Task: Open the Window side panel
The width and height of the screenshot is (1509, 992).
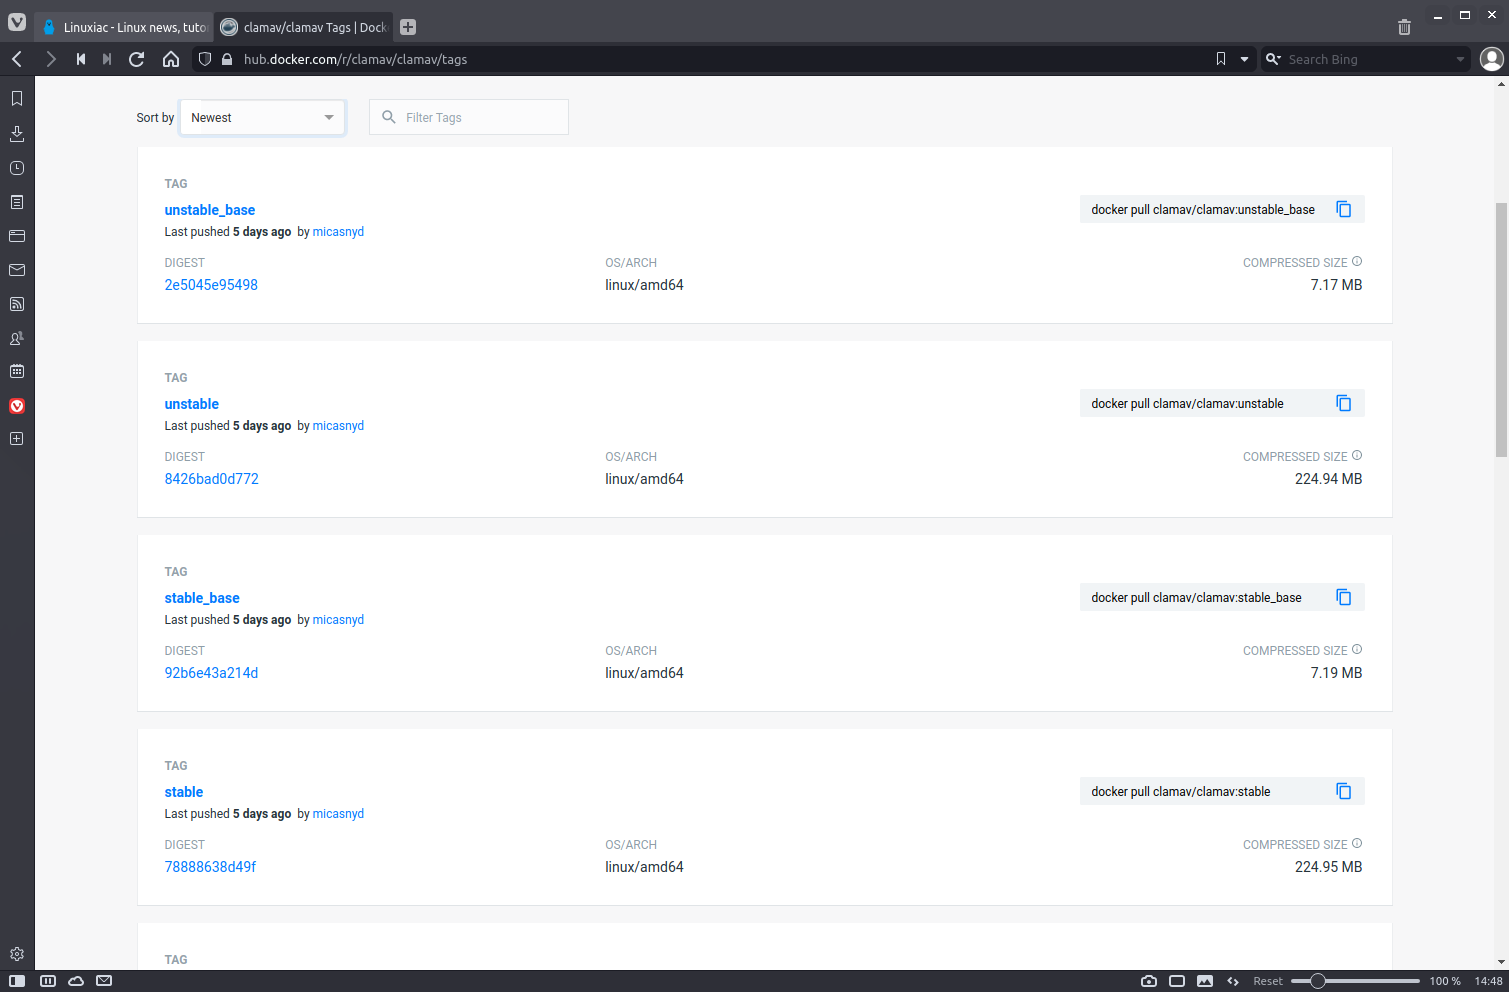Action: pos(17,236)
